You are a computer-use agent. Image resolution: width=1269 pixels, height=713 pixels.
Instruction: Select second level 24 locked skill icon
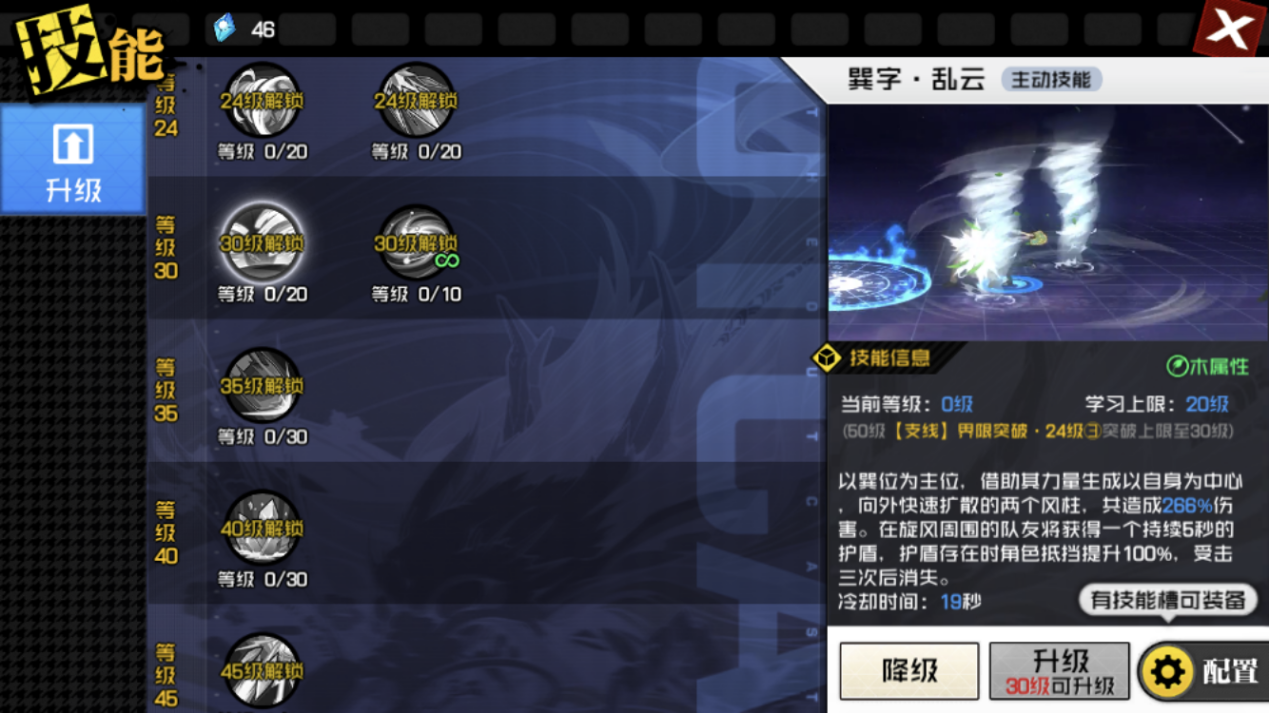pos(416,100)
